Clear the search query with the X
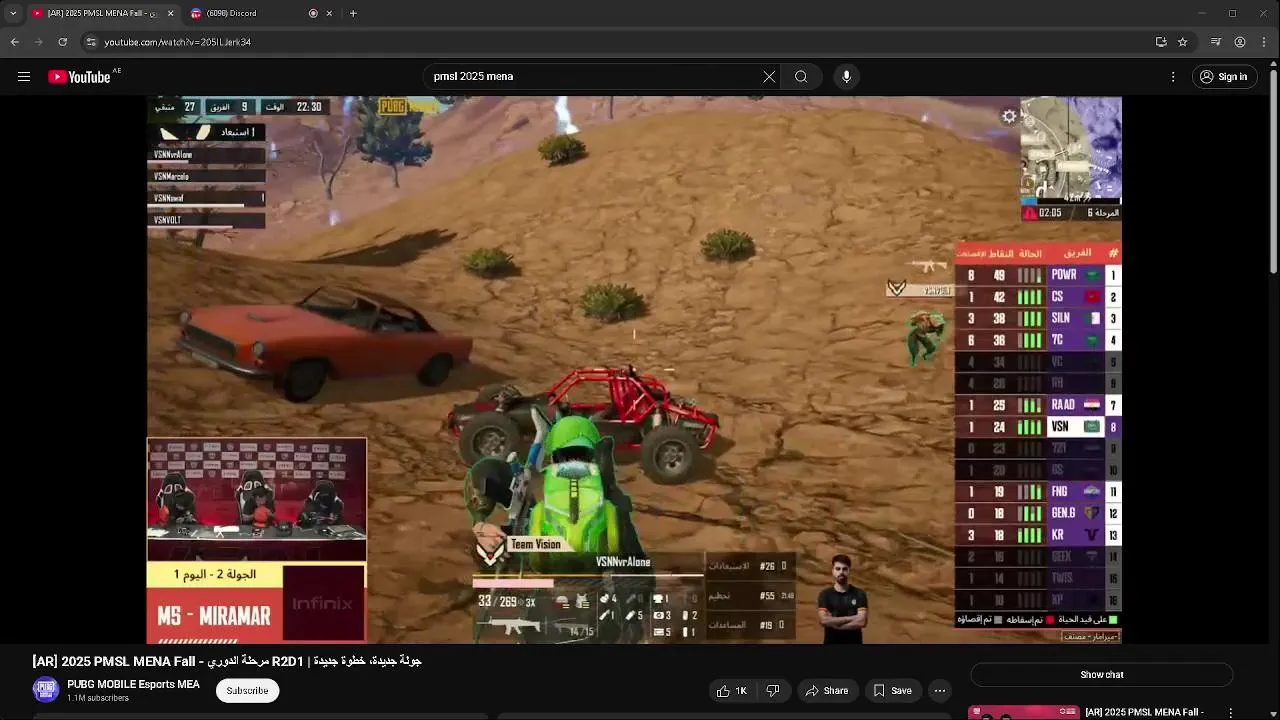Screen dimensions: 1280x720 [x=769, y=77]
